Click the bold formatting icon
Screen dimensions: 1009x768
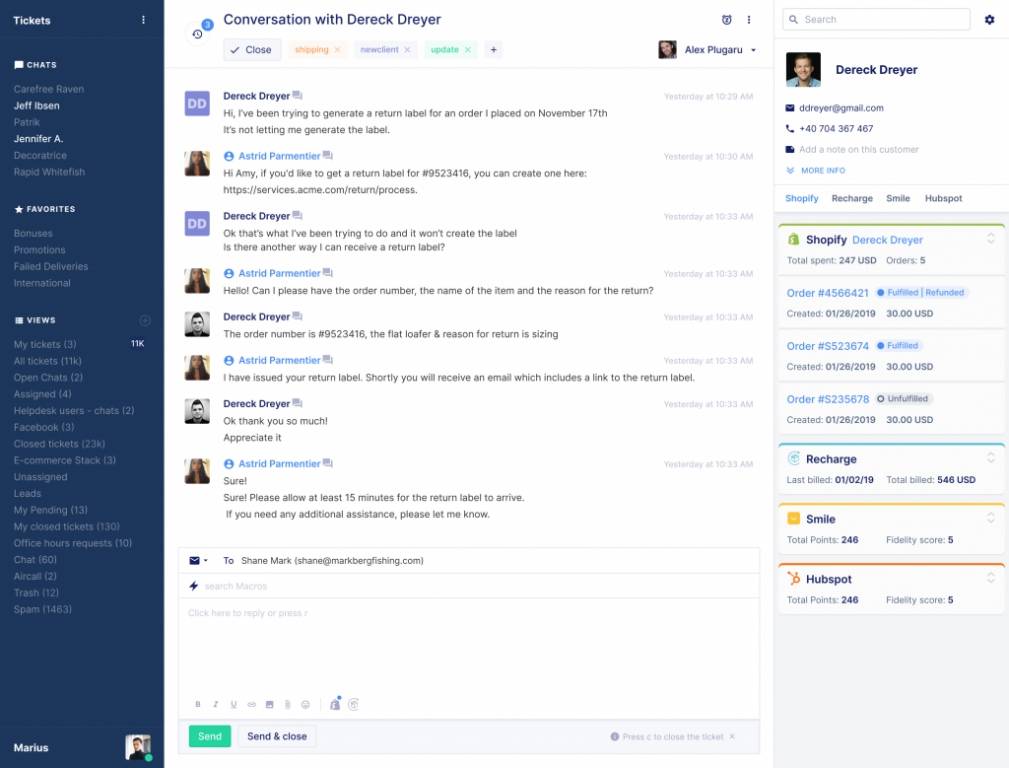198,704
